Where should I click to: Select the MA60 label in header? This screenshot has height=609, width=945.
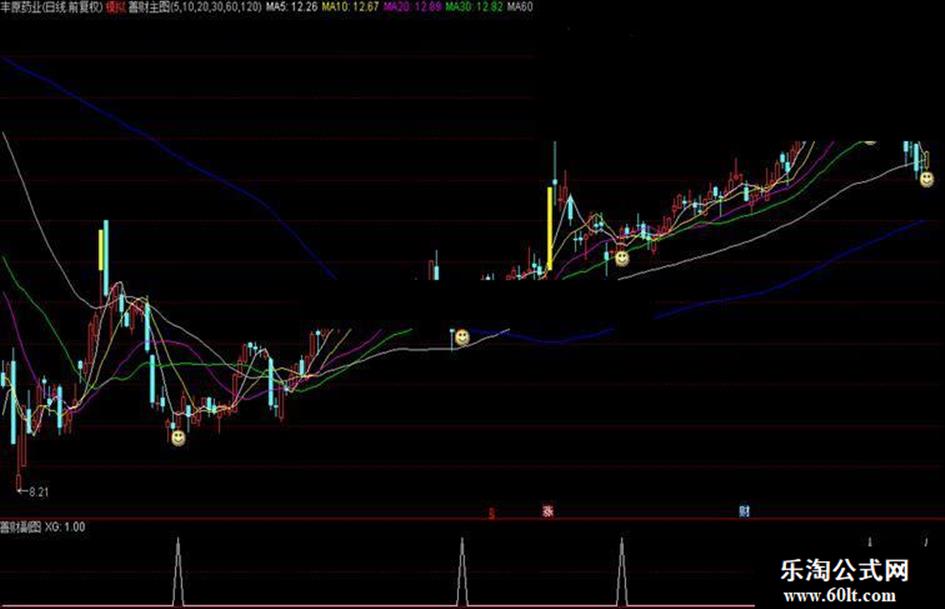[x=520, y=7]
